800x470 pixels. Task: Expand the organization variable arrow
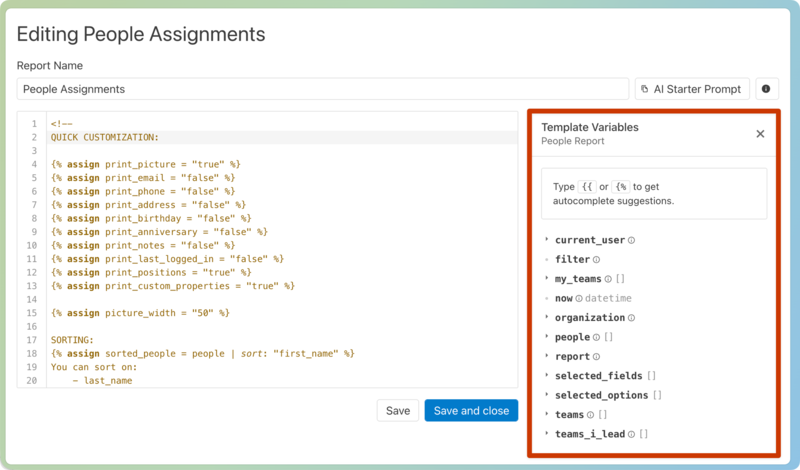546,317
